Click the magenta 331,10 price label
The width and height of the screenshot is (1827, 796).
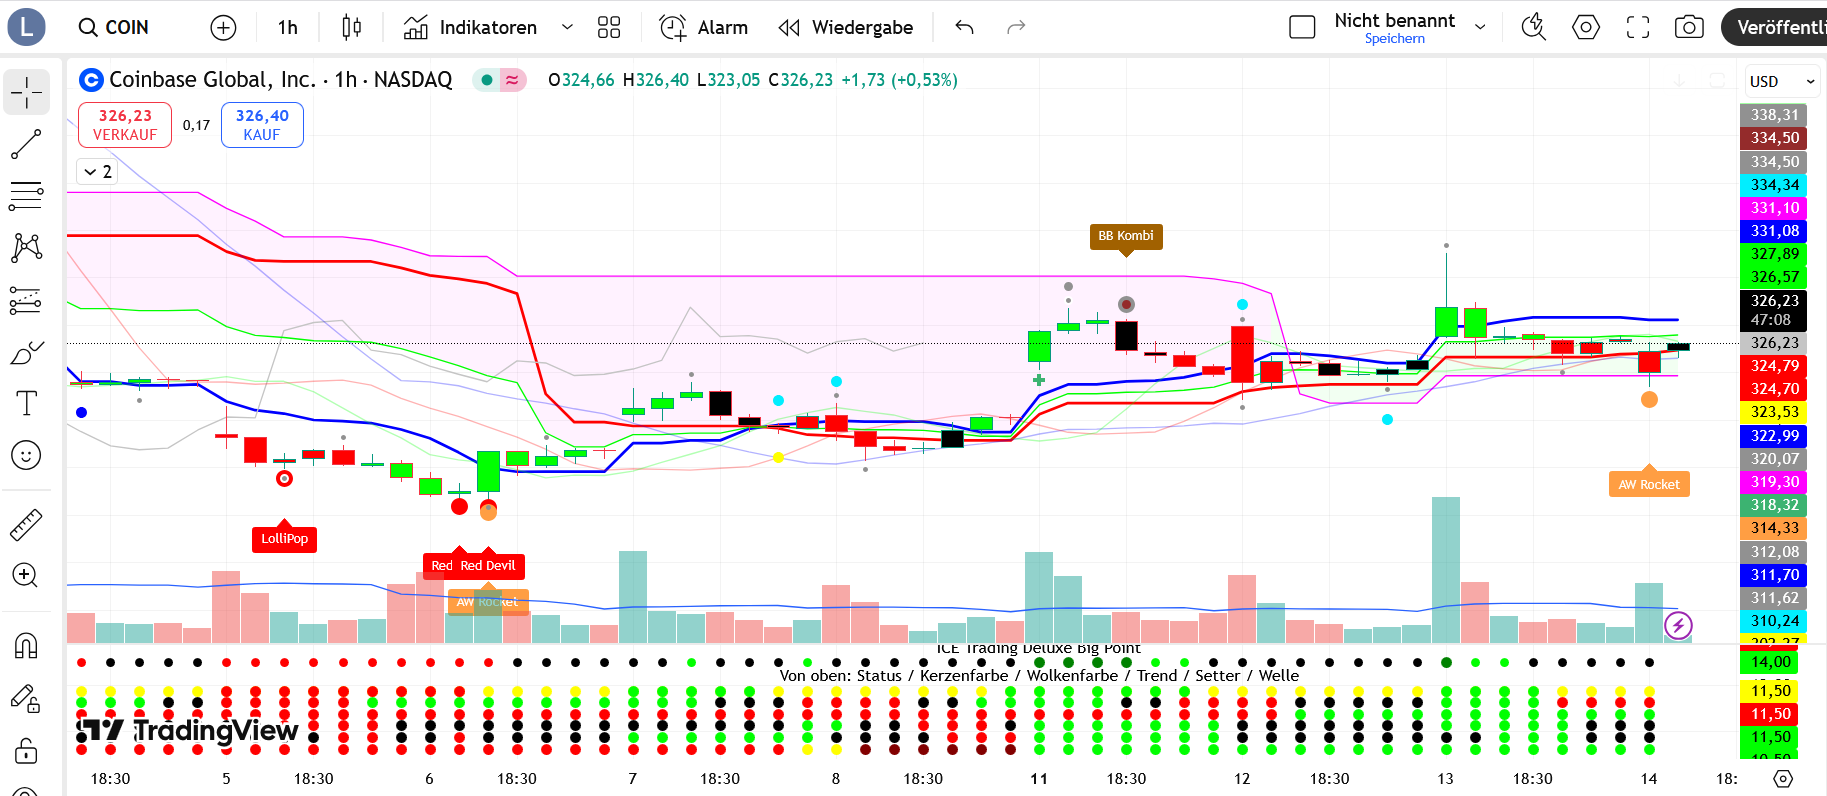(x=1774, y=208)
